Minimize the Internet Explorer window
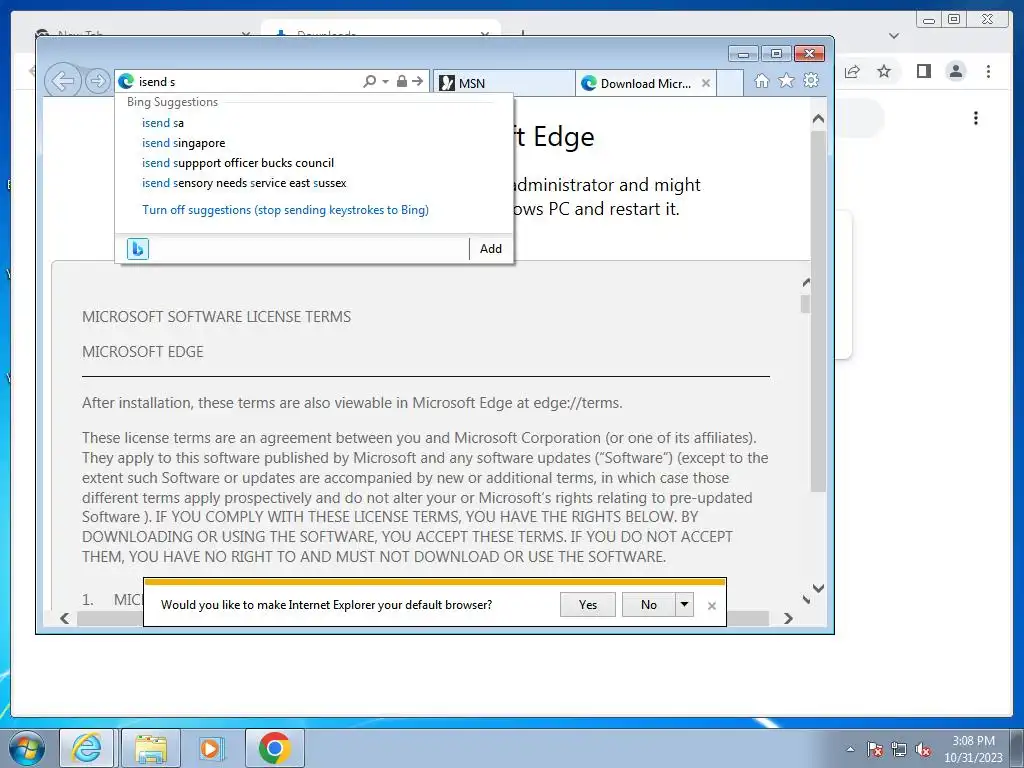 743,54
